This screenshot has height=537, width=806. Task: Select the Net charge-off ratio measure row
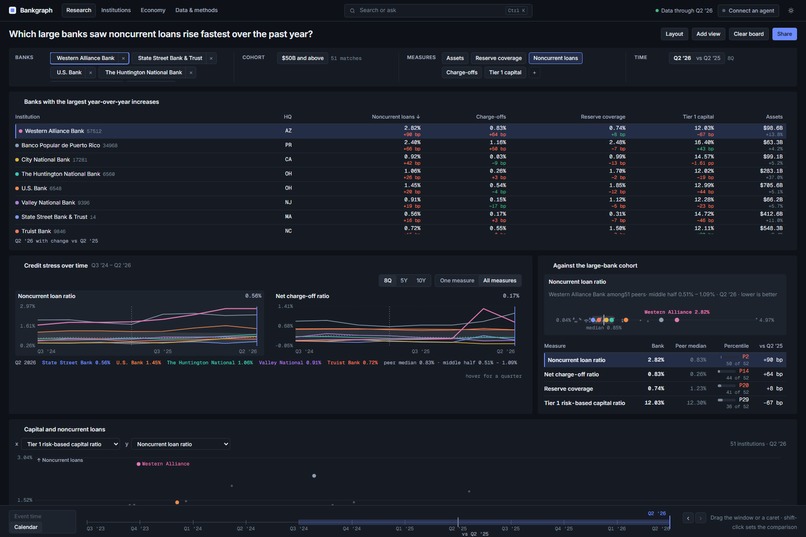tap(665, 375)
